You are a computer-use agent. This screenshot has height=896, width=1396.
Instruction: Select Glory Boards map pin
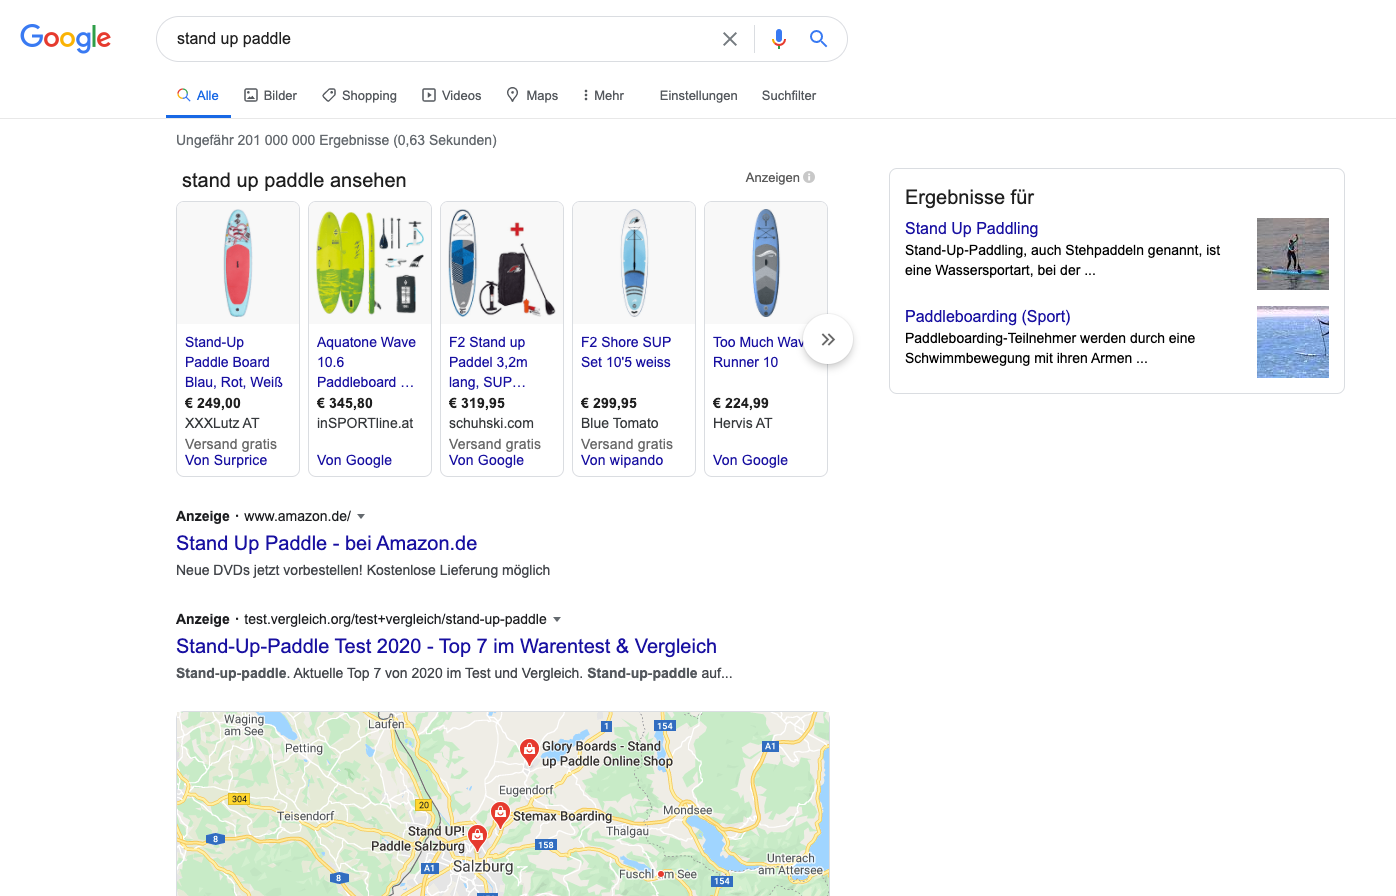point(529,750)
